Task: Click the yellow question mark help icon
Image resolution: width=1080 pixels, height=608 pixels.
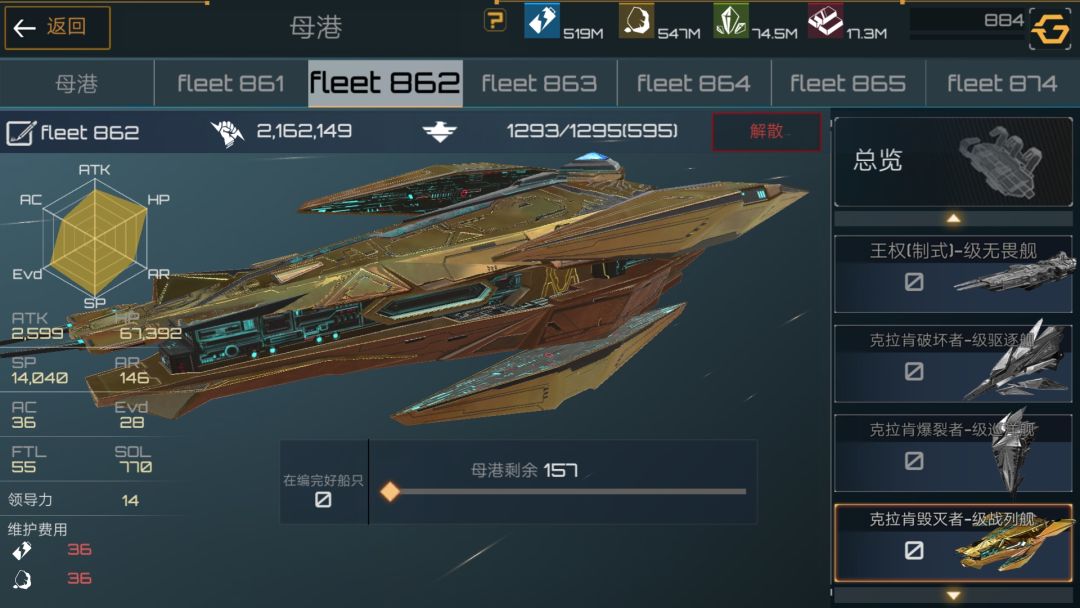Action: tap(495, 20)
